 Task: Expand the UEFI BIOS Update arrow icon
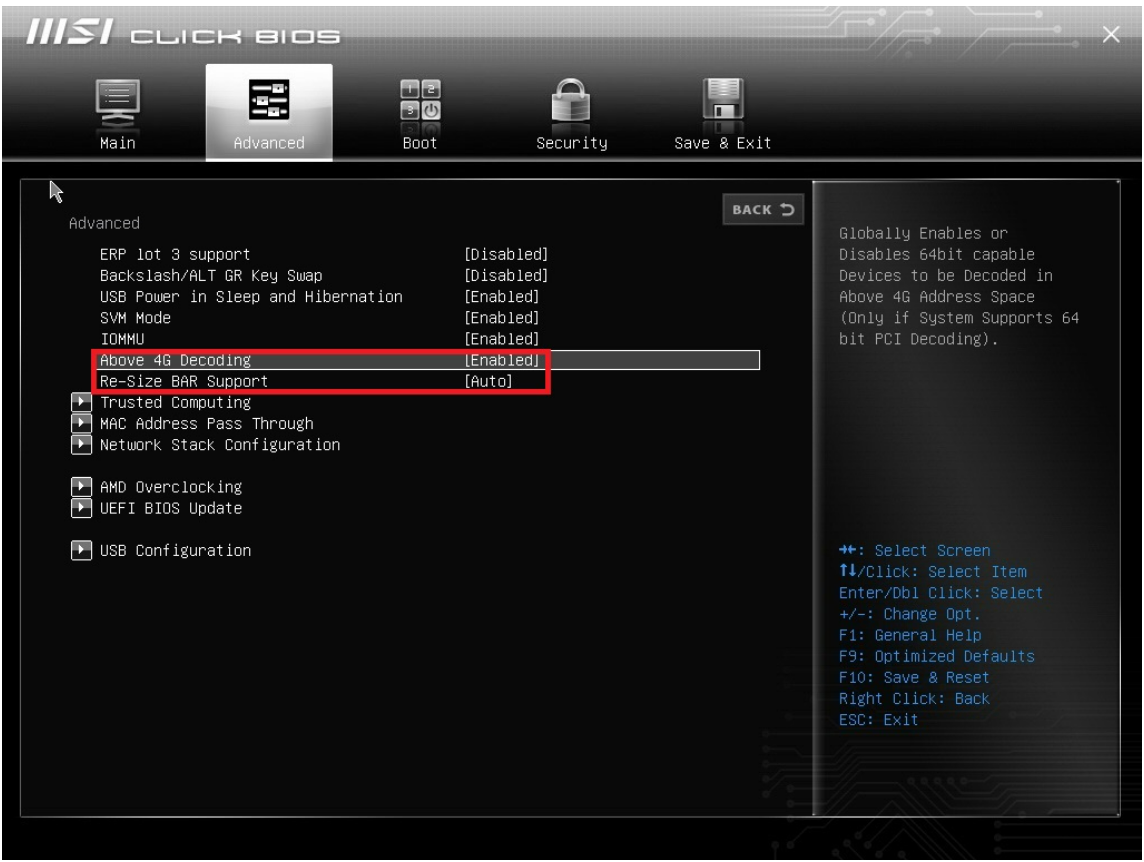click(81, 508)
